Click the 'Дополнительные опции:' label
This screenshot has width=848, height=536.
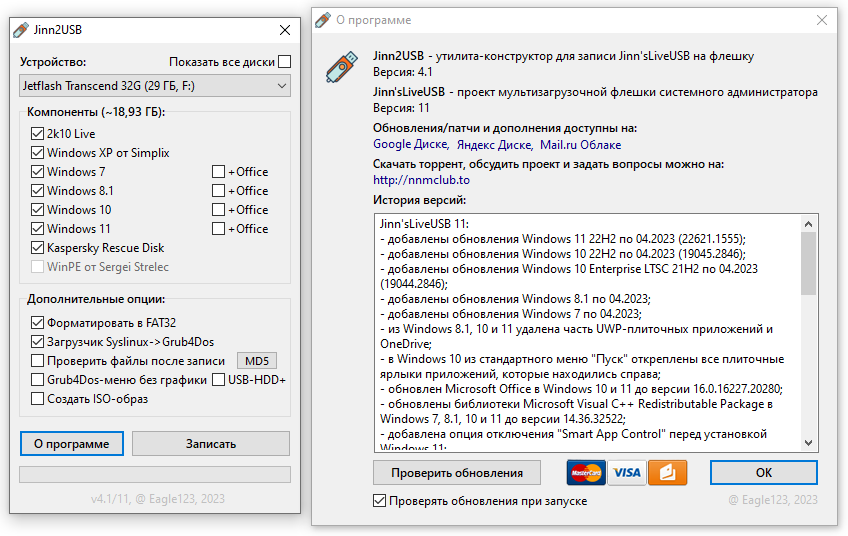point(96,299)
